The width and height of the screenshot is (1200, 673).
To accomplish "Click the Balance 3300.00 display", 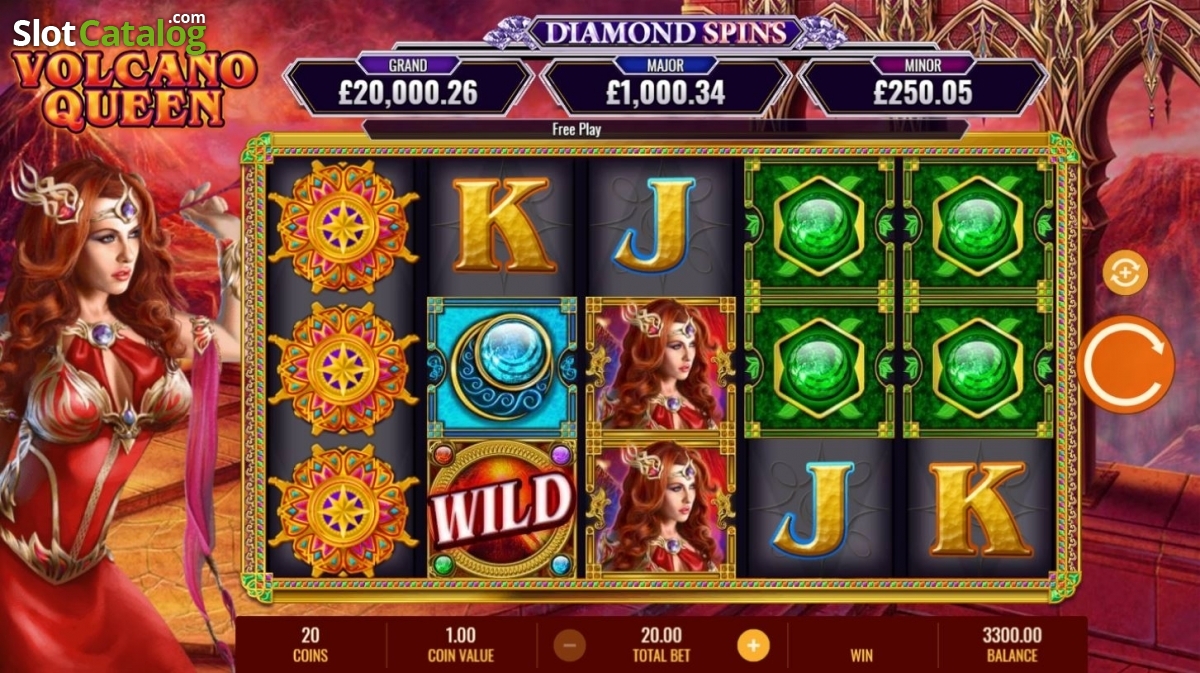I will point(1013,645).
